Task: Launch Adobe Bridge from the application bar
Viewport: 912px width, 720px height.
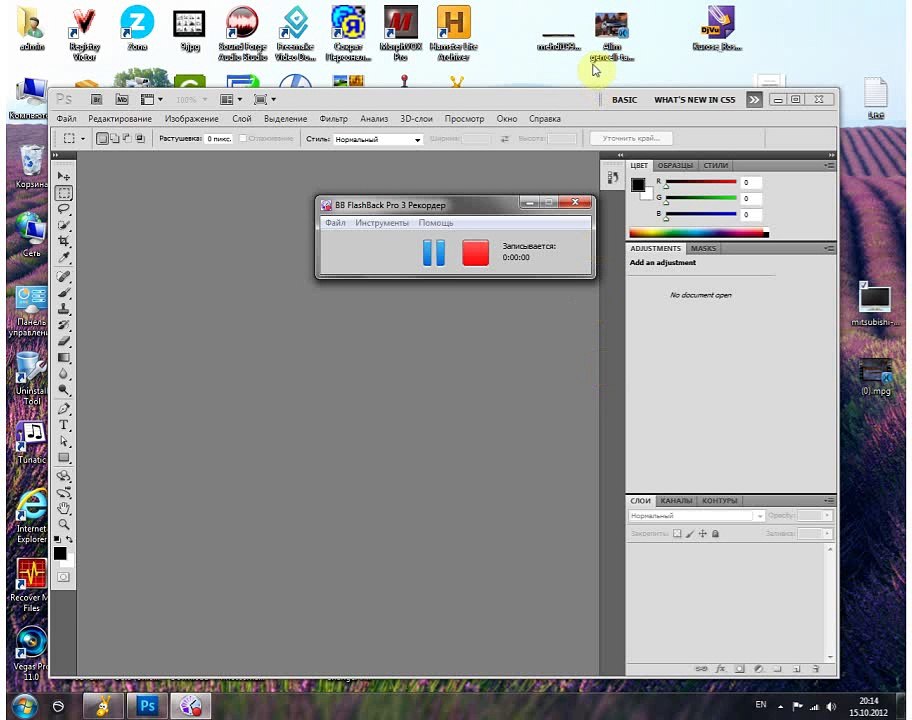Action: [97, 99]
